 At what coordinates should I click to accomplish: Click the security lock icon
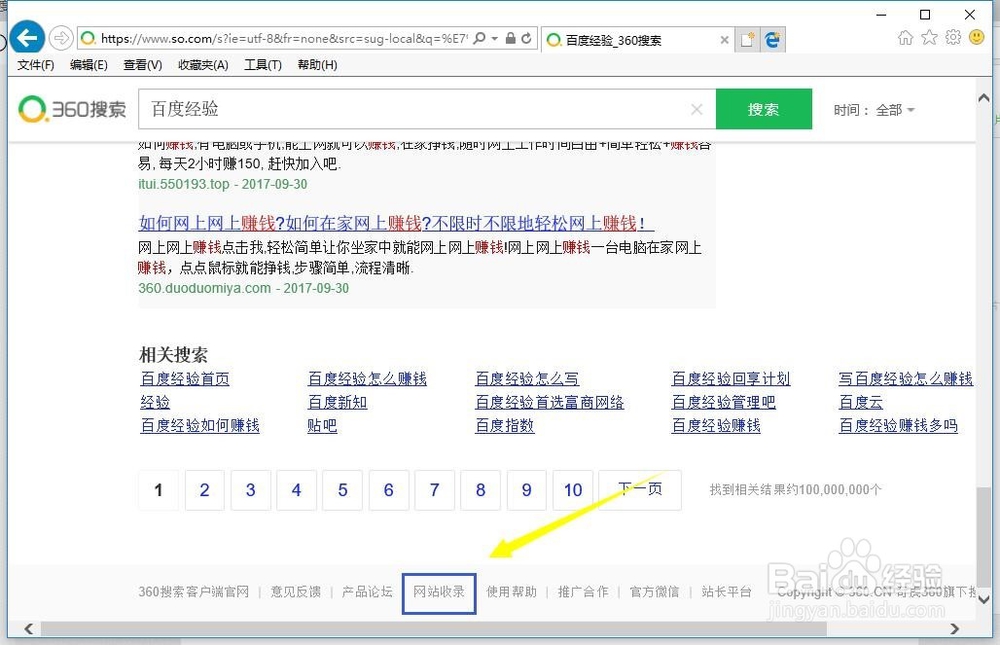point(510,38)
